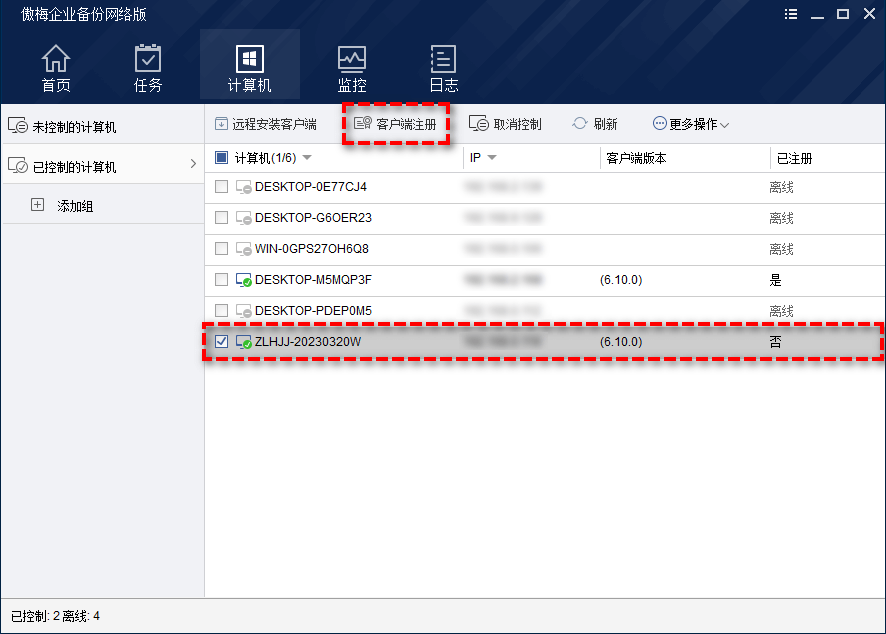The image size is (886, 634).
Task: Click the 刷新 refresh icon
Action: point(580,124)
